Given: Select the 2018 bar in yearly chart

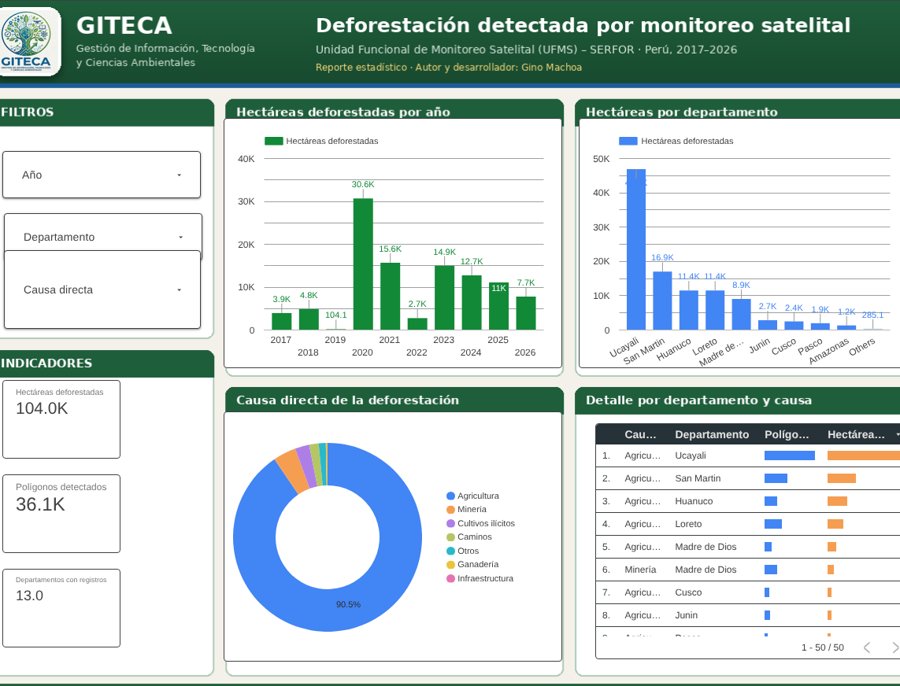Looking at the screenshot, I should (x=309, y=320).
